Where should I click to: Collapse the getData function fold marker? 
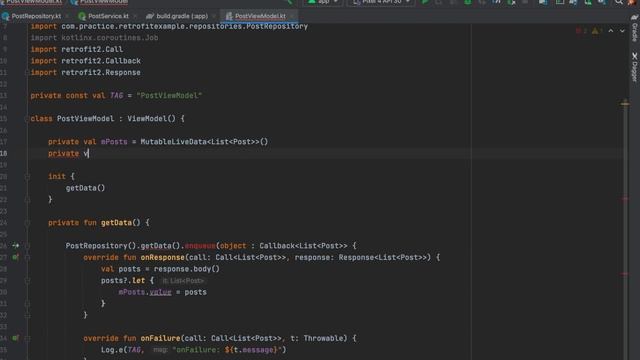tap(27, 223)
